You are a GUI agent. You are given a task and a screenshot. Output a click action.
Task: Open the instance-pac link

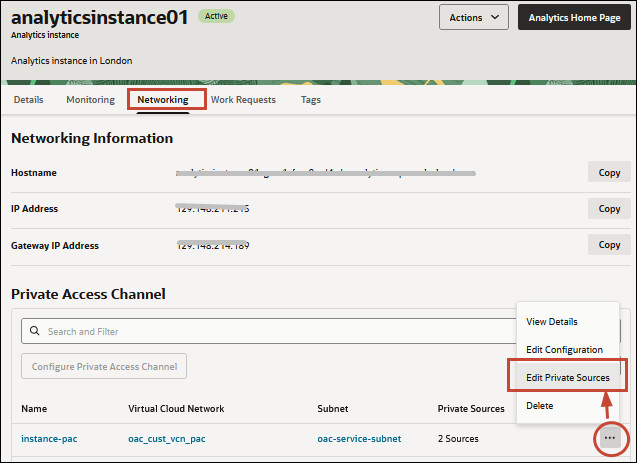pyautogui.click(x=48, y=438)
